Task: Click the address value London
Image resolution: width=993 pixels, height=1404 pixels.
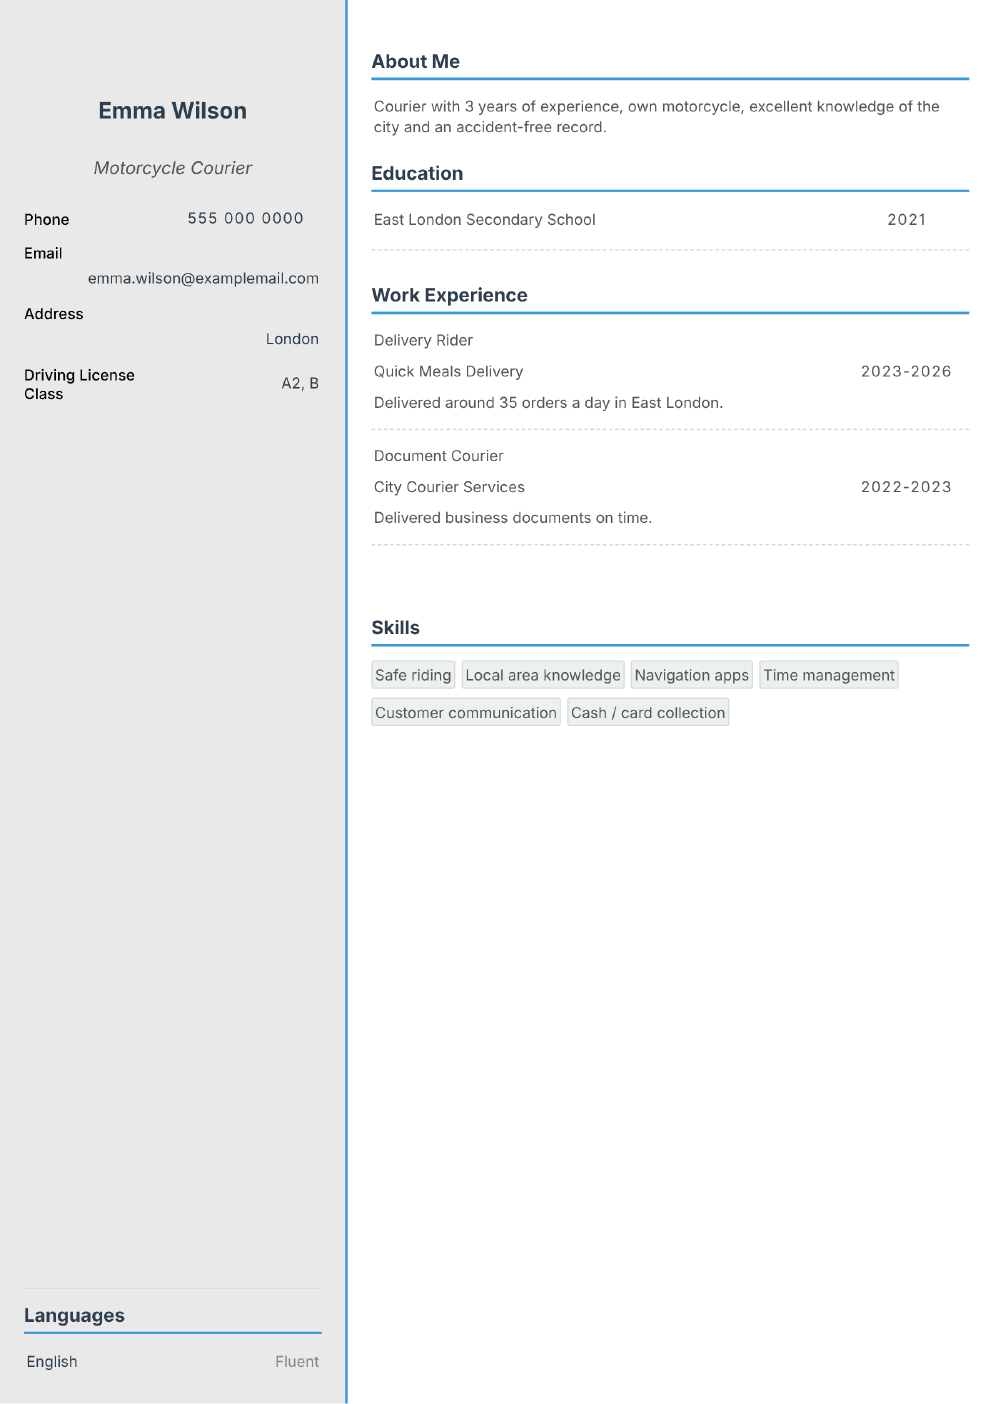Action: tap(292, 339)
